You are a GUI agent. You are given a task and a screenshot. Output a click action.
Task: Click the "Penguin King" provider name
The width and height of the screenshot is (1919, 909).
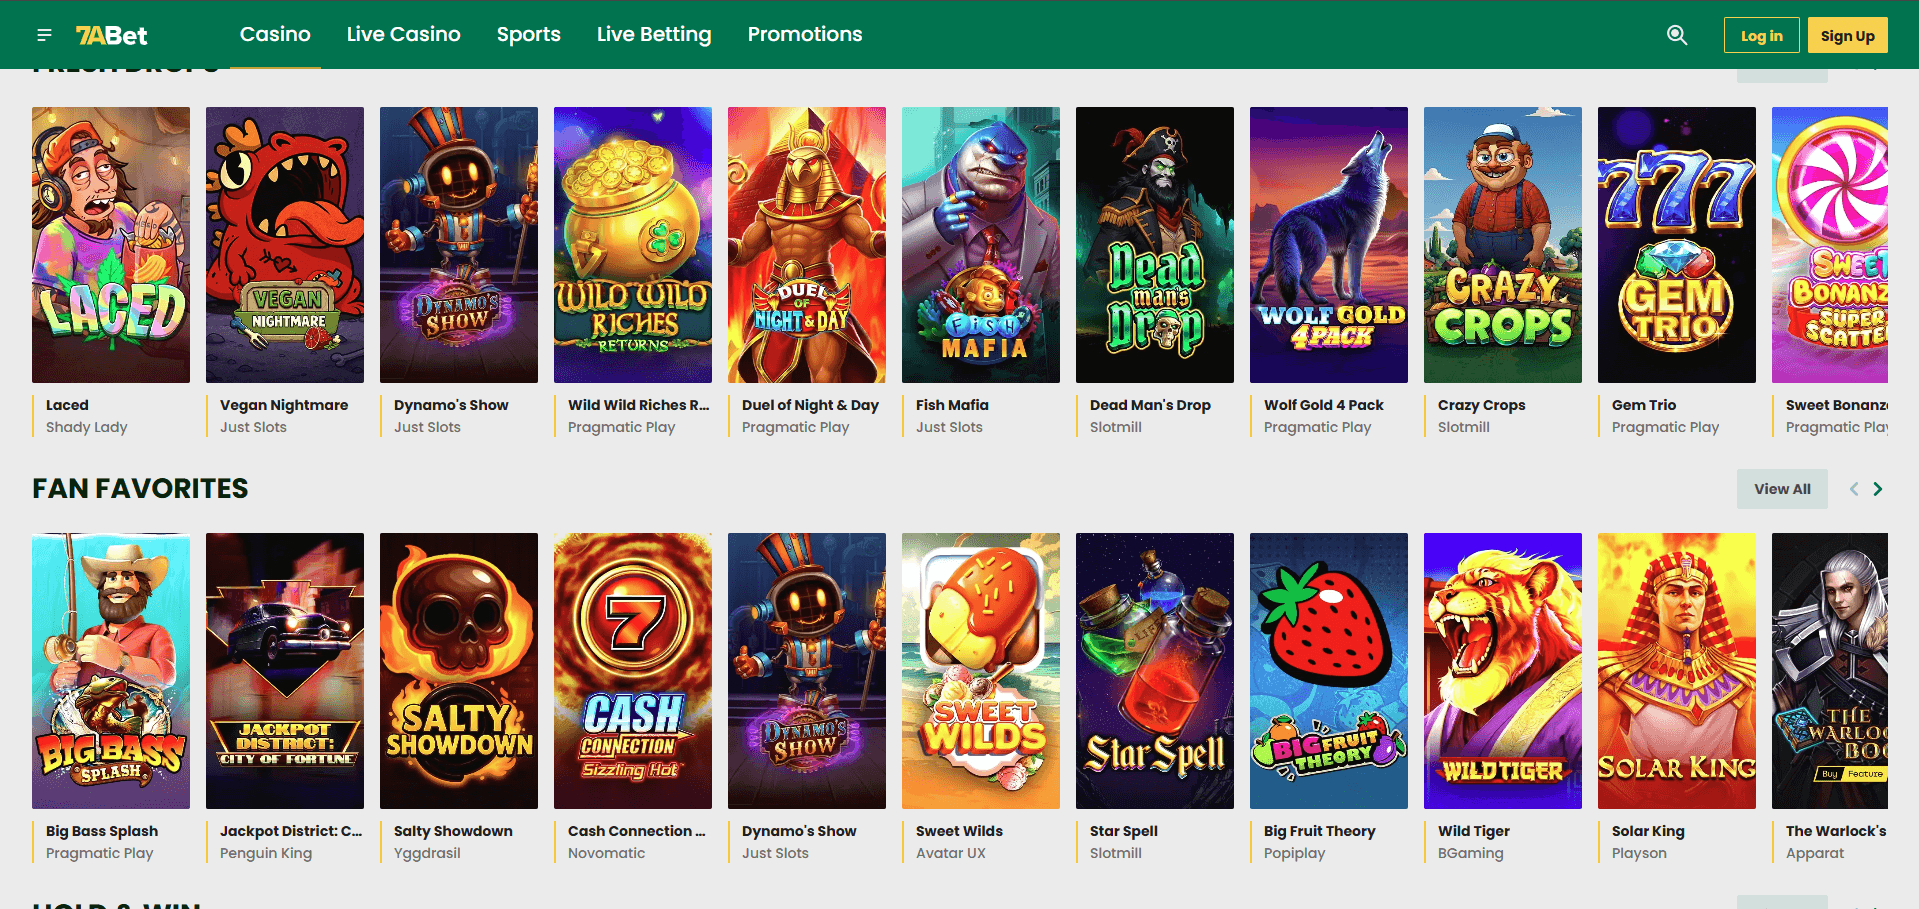pyautogui.click(x=266, y=853)
